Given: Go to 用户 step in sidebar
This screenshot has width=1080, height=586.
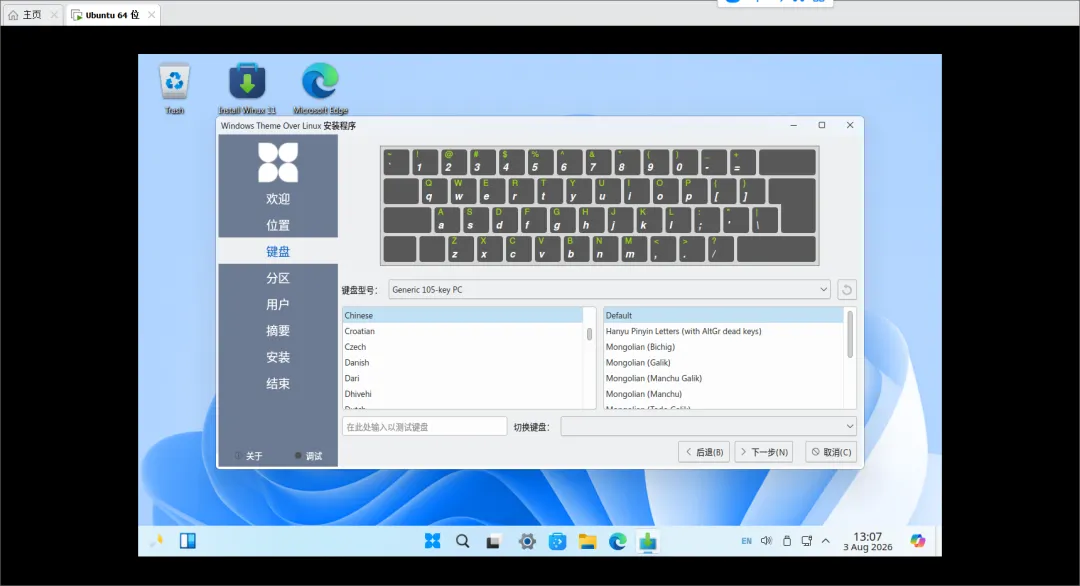Looking at the screenshot, I should pyautogui.click(x=278, y=304).
